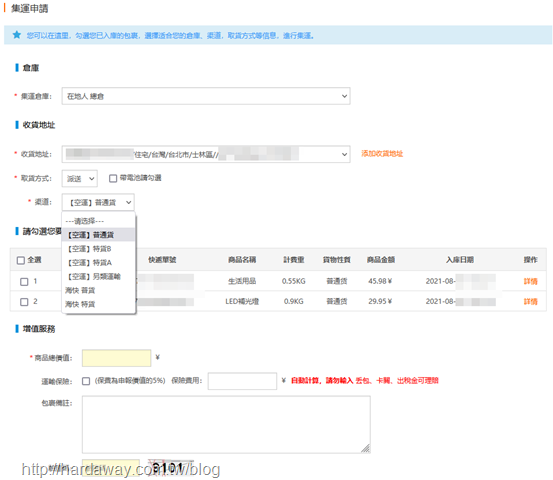This screenshot has width=553, height=480.
Task: Pick the 海快 普貨 option
Action: point(98,290)
